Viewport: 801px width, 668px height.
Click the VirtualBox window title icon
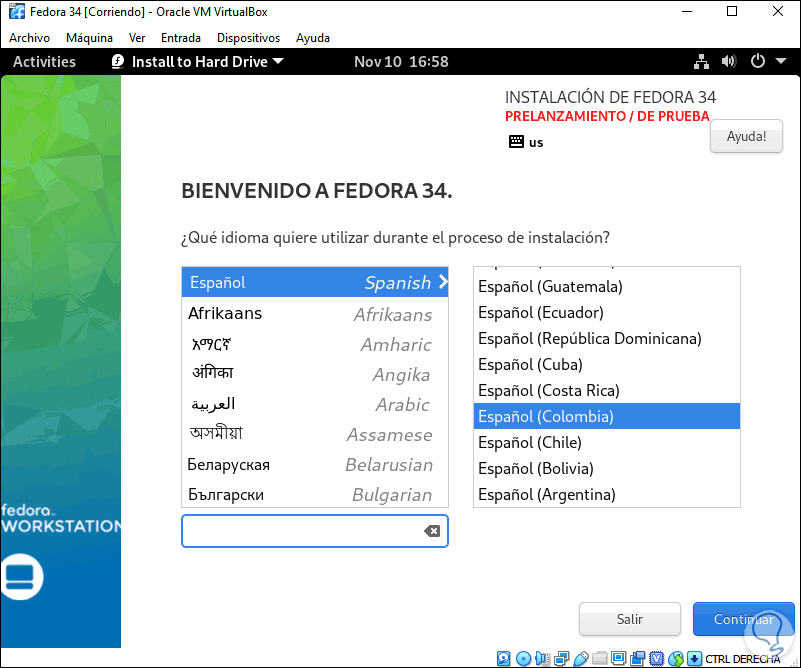(x=16, y=12)
